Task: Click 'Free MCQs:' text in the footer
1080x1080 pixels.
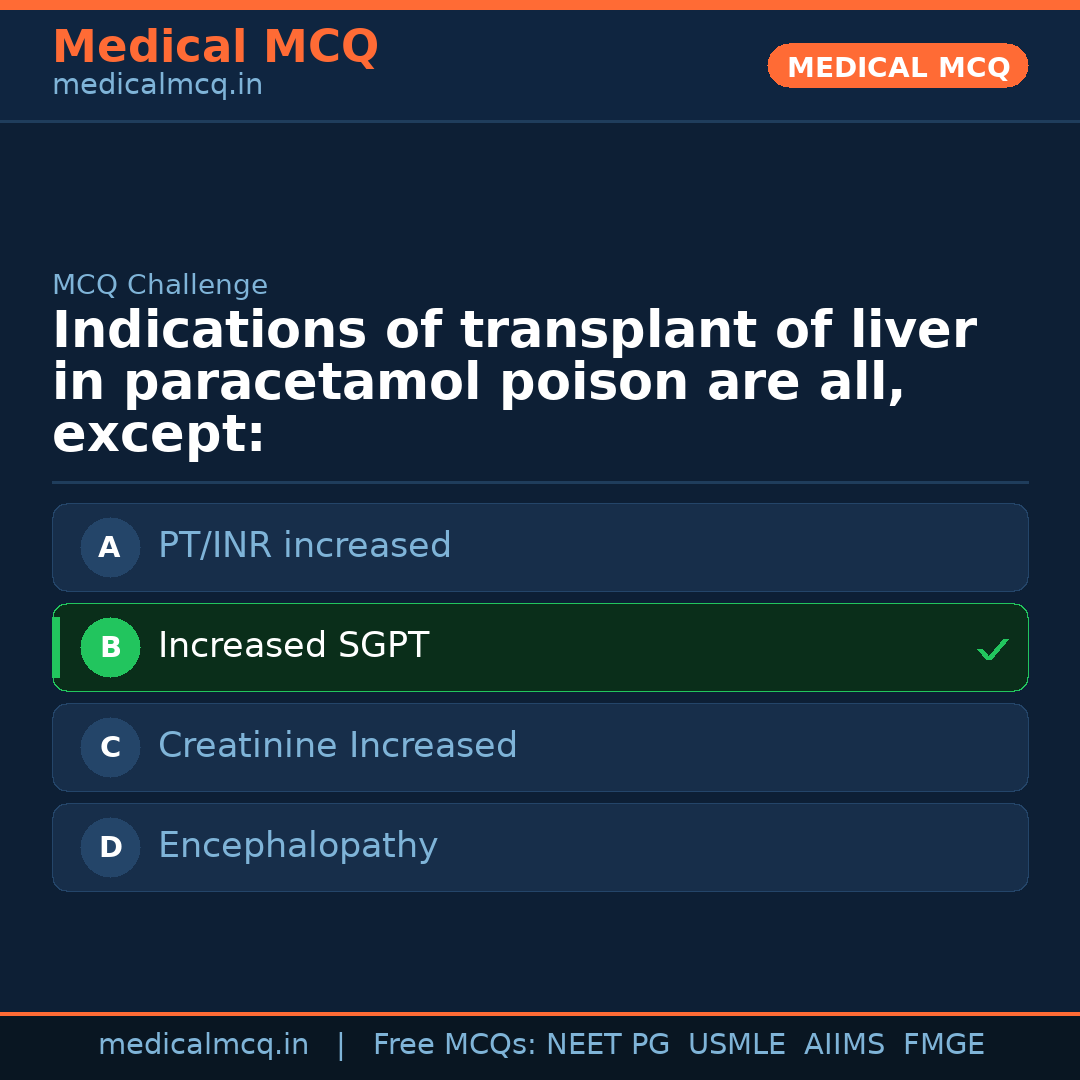Action: [x=454, y=1045]
